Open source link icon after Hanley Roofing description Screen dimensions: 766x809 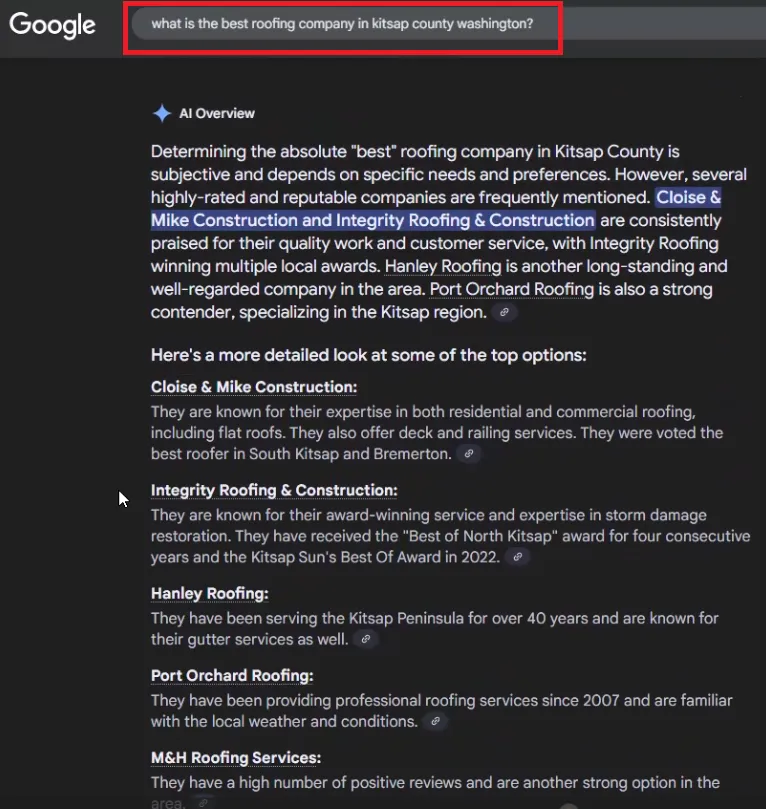pyautogui.click(x=366, y=639)
